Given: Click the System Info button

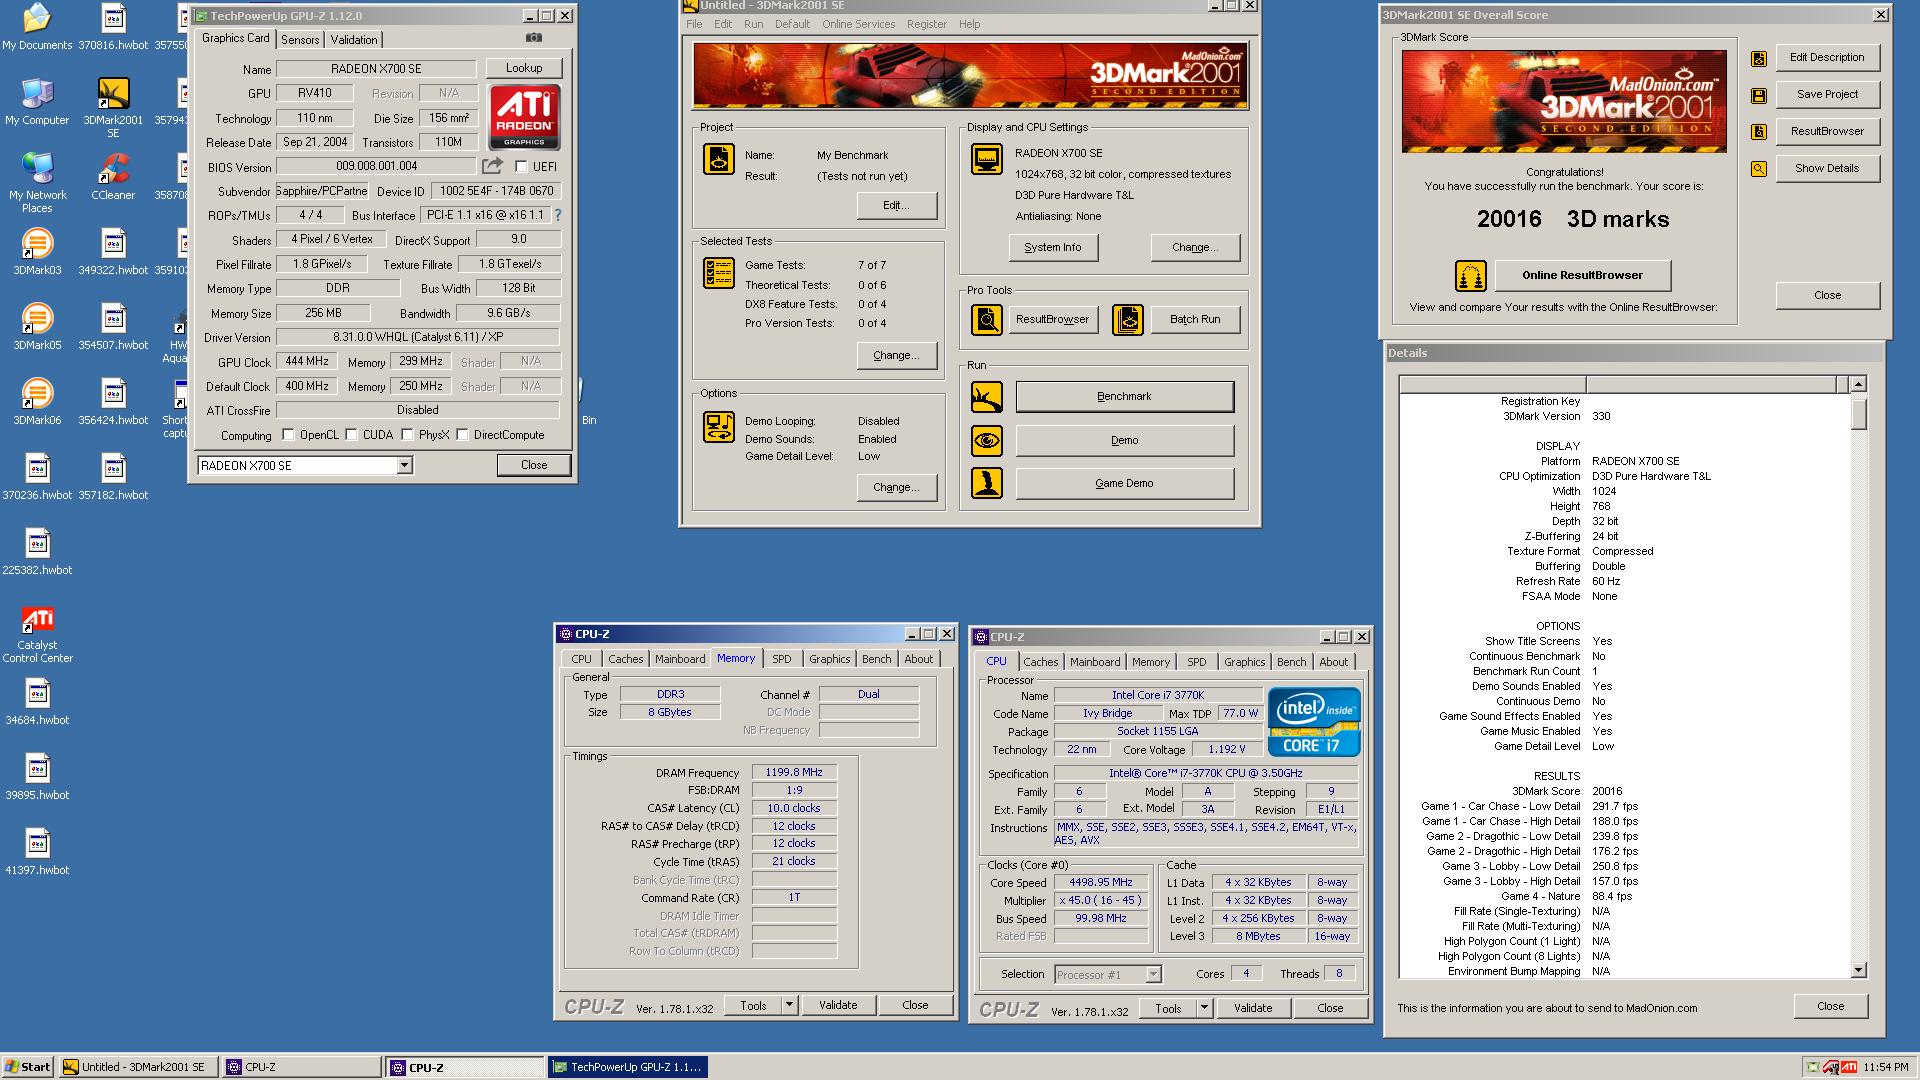Looking at the screenshot, I should point(1052,247).
